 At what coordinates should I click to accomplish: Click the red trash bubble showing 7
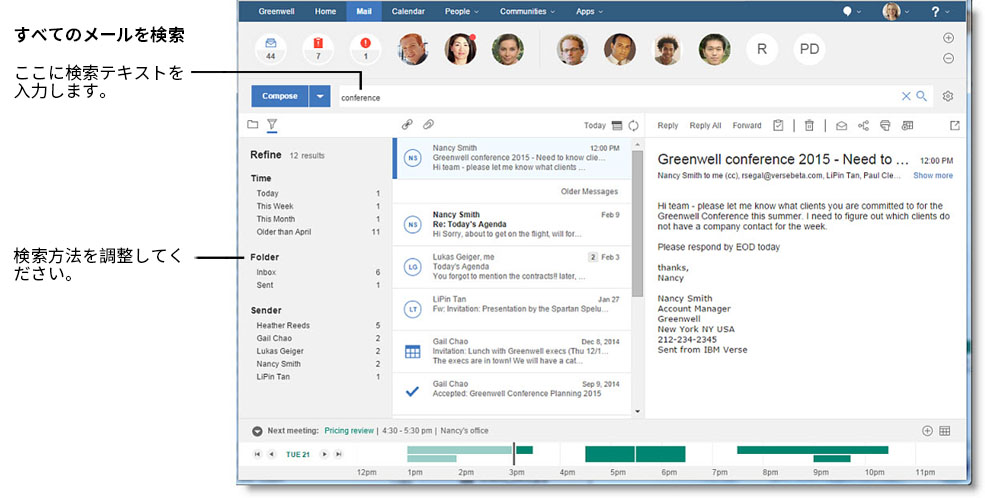(318, 49)
